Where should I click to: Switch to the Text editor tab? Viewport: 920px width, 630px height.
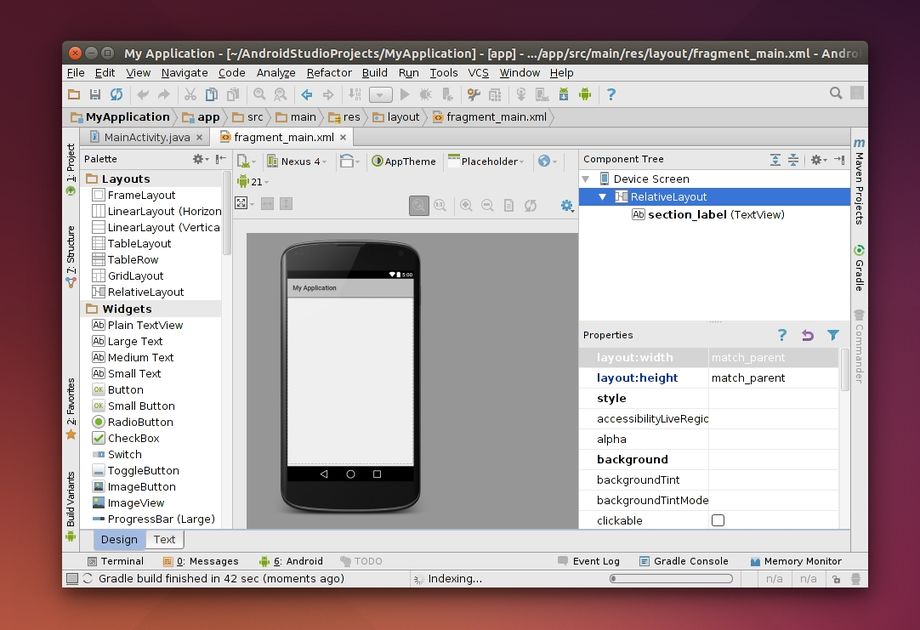click(x=164, y=540)
